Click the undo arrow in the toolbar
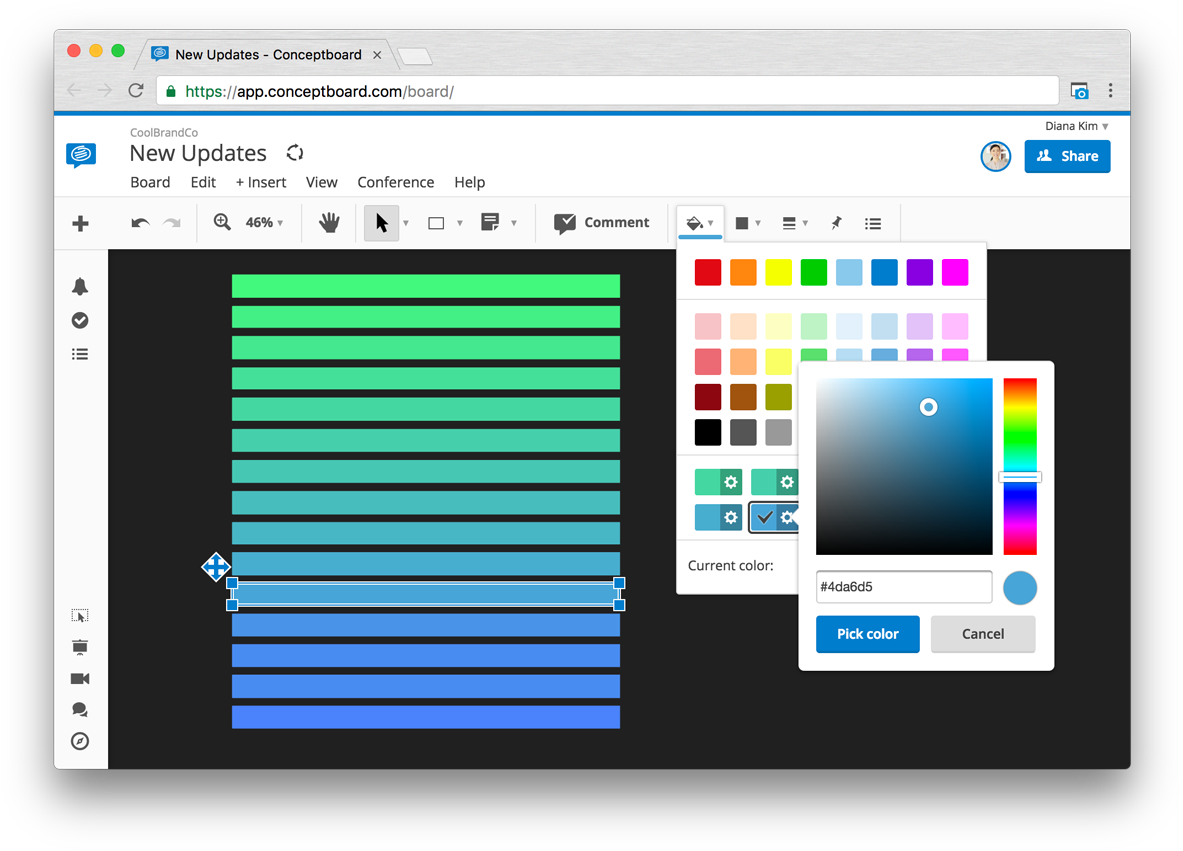This screenshot has height=851, width=1183. [x=140, y=221]
